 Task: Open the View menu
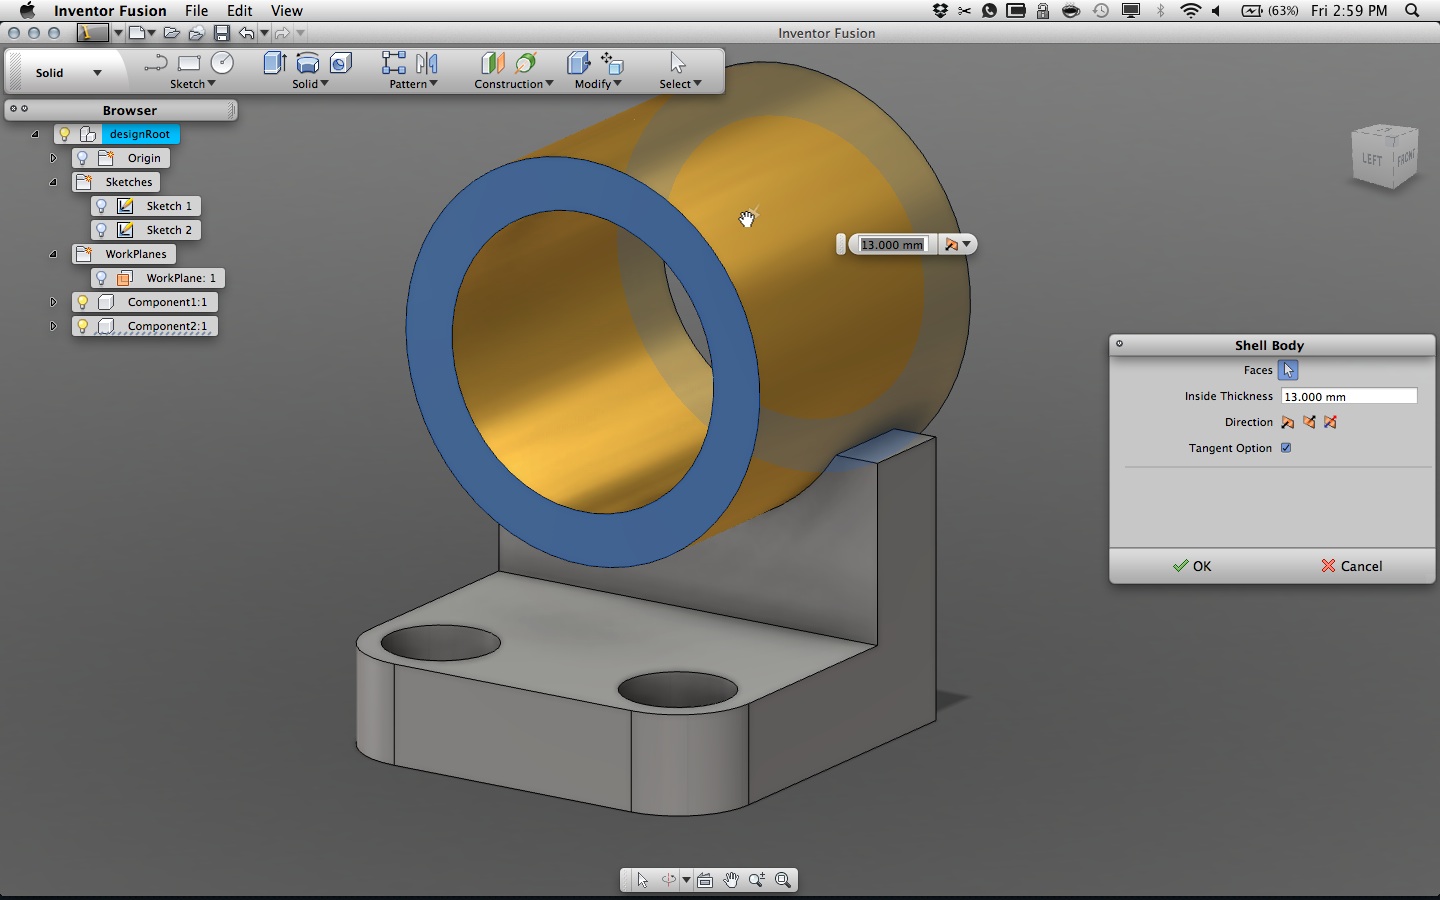coord(287,11)
